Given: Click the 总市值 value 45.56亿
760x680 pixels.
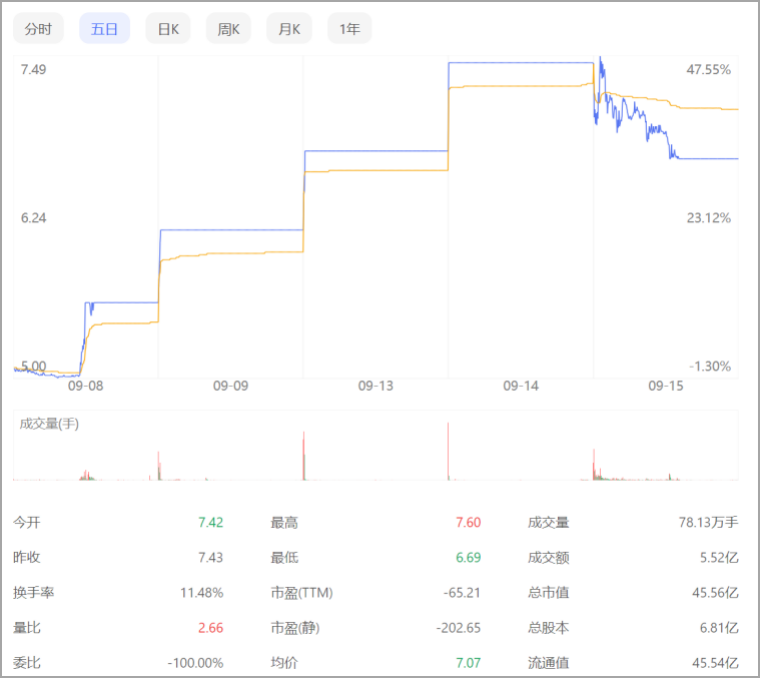Looking at the screenshot, I should pos(714,593).
